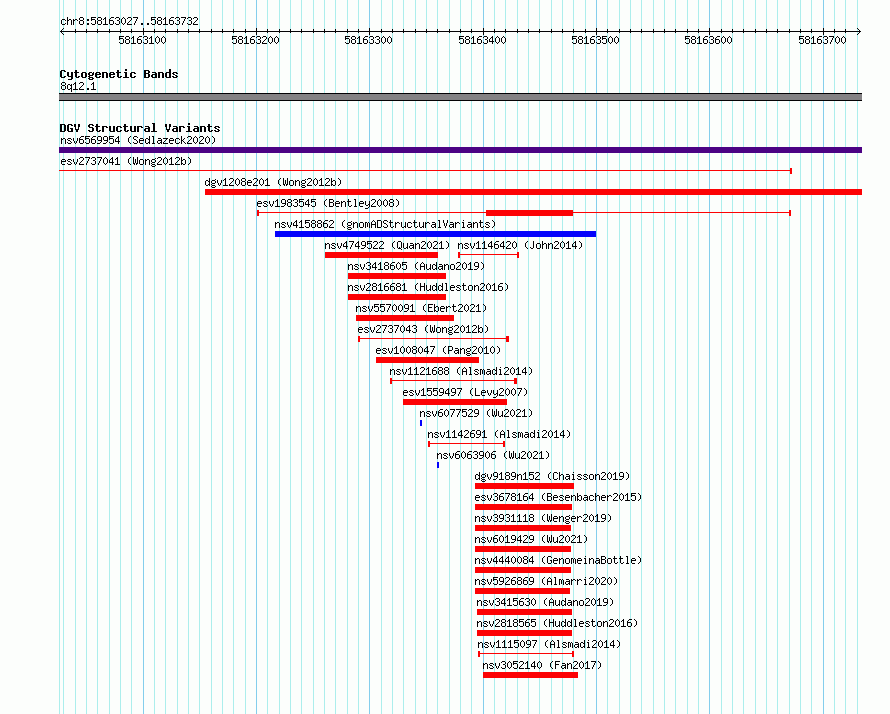Screen dimensions: 890x714
Task: Click nsv6077529 (Wu2021) label
Action: pyautogui.click(x=476, y=413)
